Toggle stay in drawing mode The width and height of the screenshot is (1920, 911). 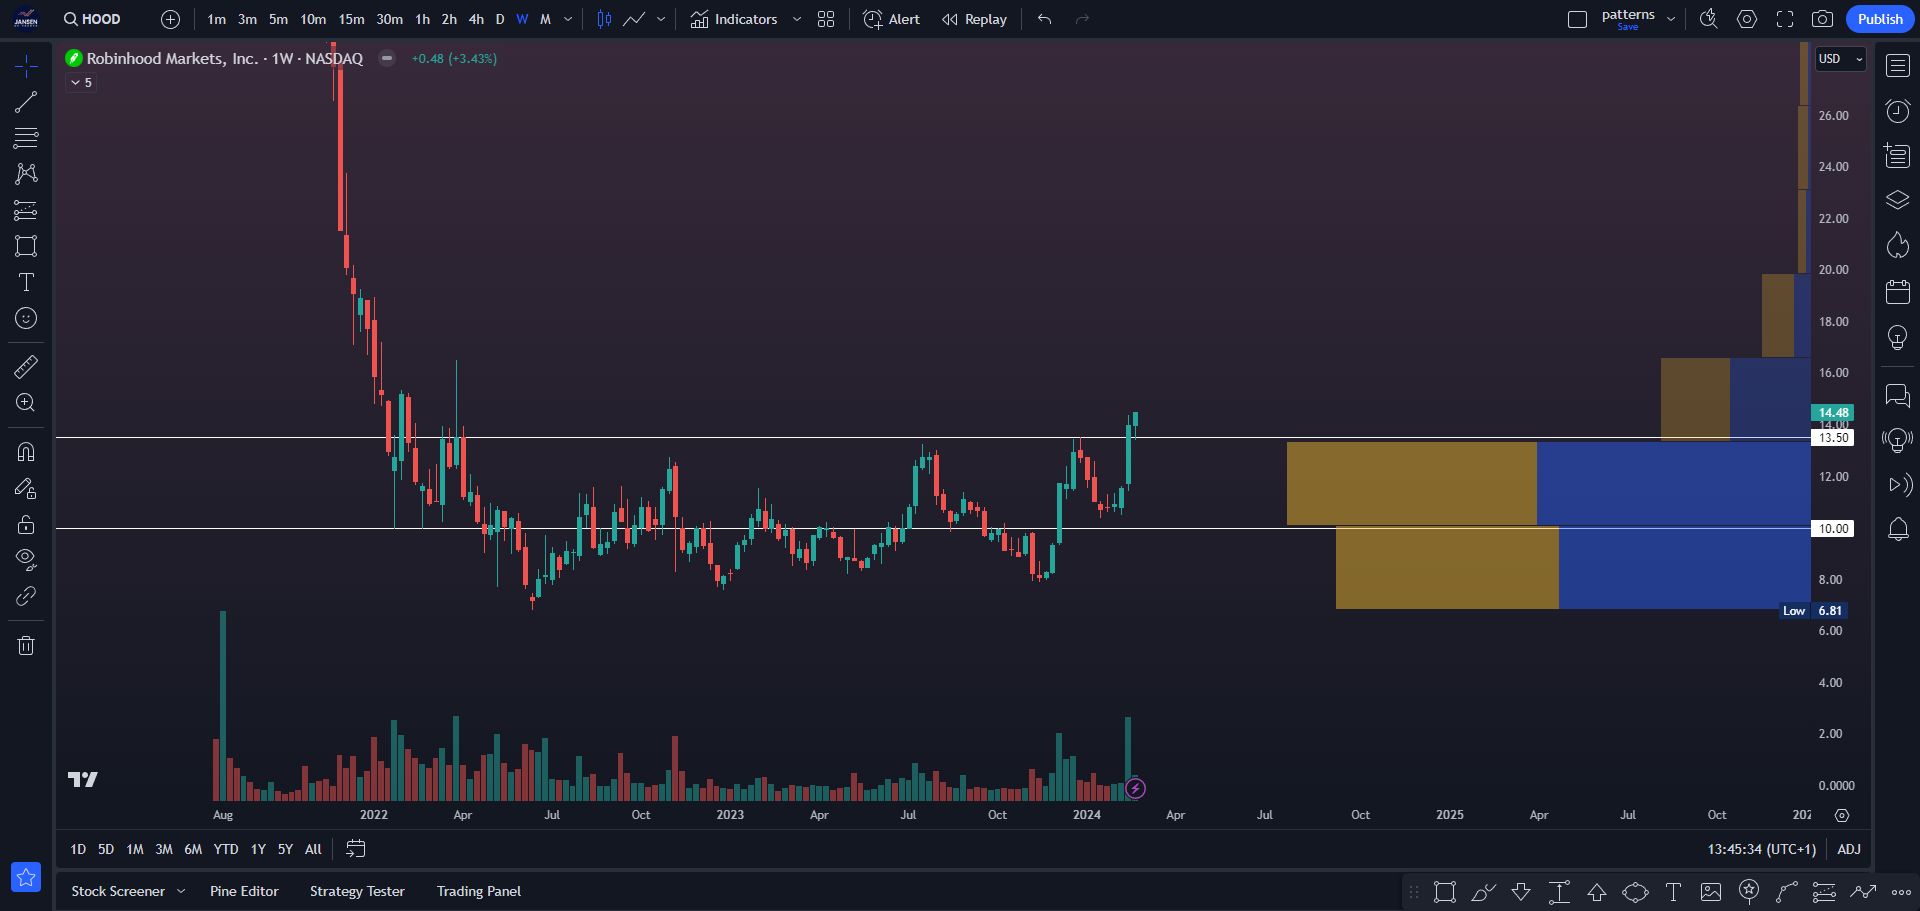(x=26, y=488)
